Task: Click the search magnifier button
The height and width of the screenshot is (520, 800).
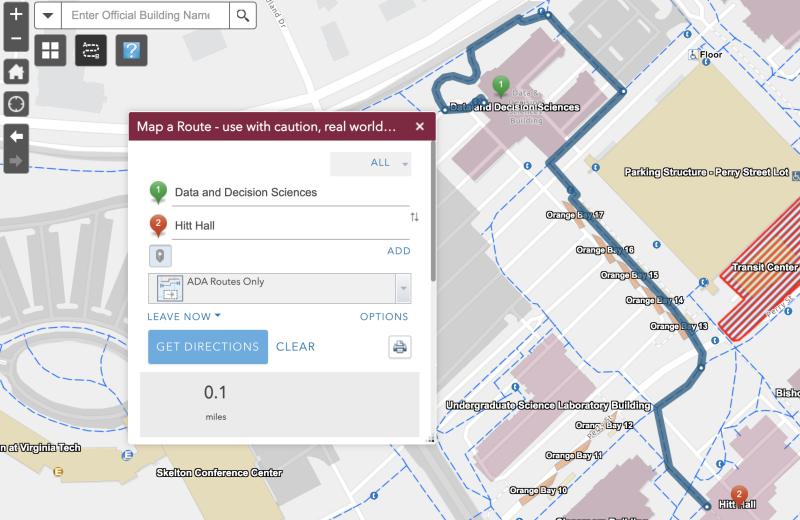Action: [243, 15]
